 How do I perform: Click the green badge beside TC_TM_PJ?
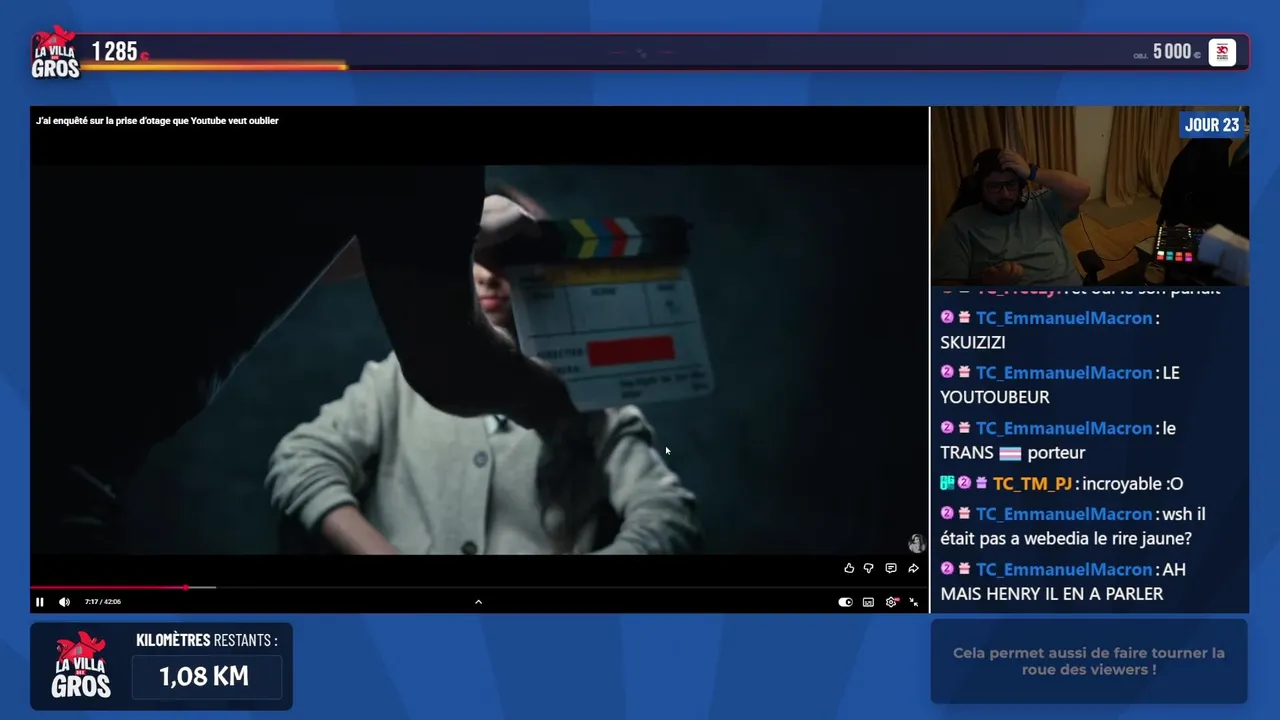pyautogui.click(x=947, y=484)
